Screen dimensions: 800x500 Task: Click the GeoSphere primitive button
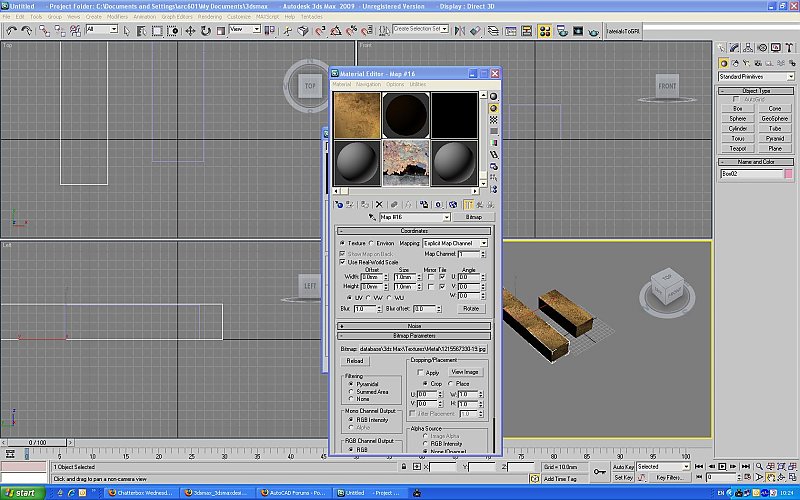774,118
